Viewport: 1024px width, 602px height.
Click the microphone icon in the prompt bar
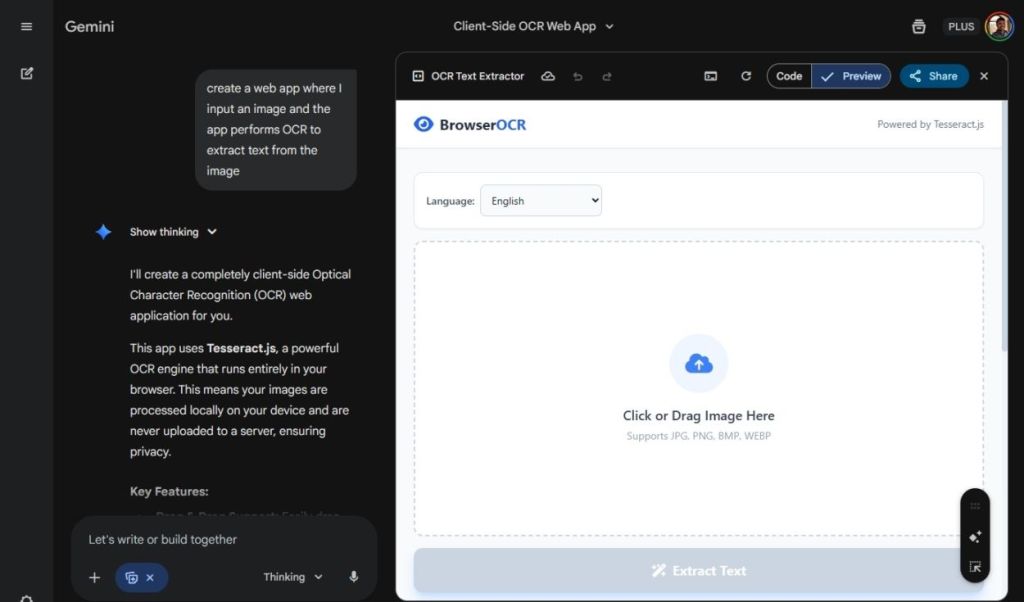[x=353, y=577]
